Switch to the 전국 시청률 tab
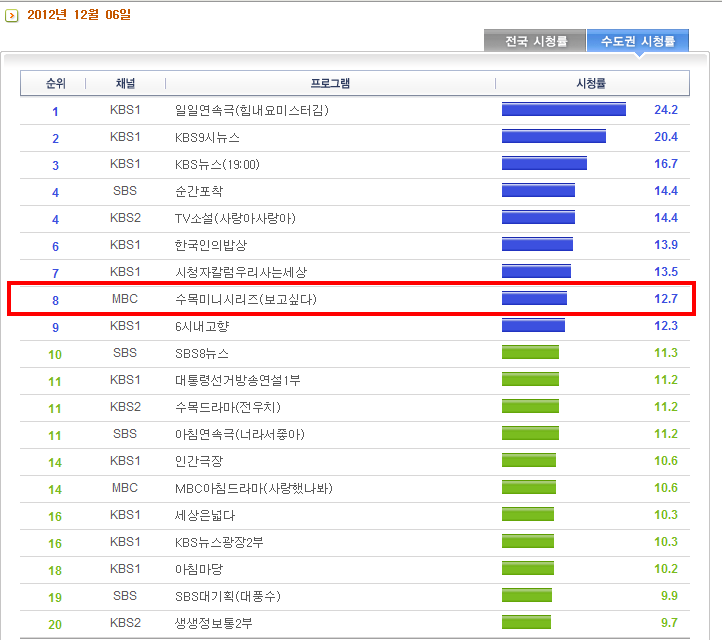 535,41
